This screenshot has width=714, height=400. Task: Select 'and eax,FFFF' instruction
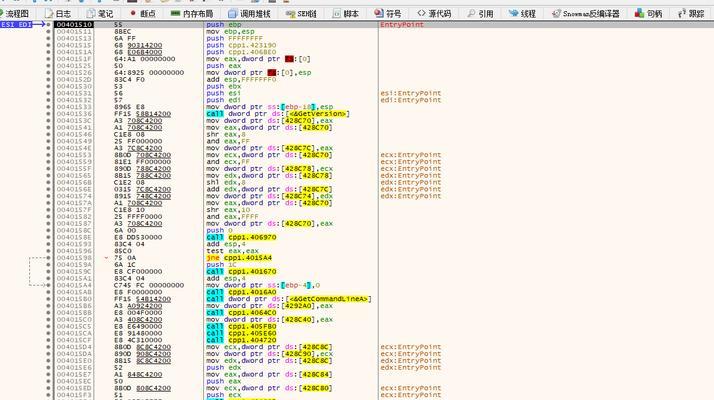click(232, 216)
